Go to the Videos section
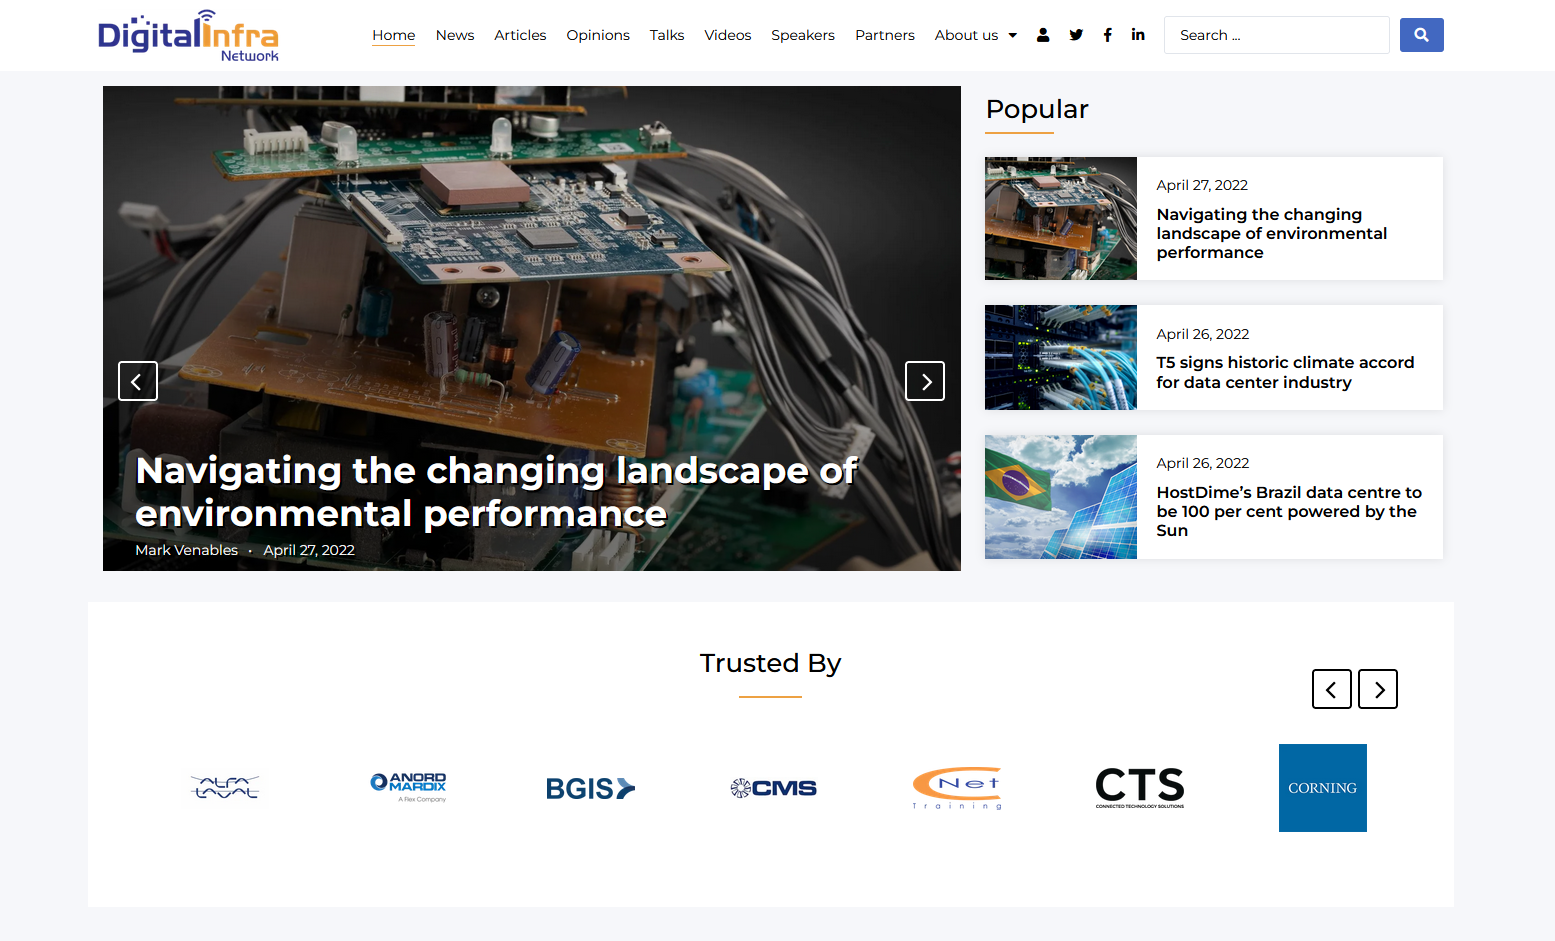Viewport: 1555px width, 941px height. 727,35
